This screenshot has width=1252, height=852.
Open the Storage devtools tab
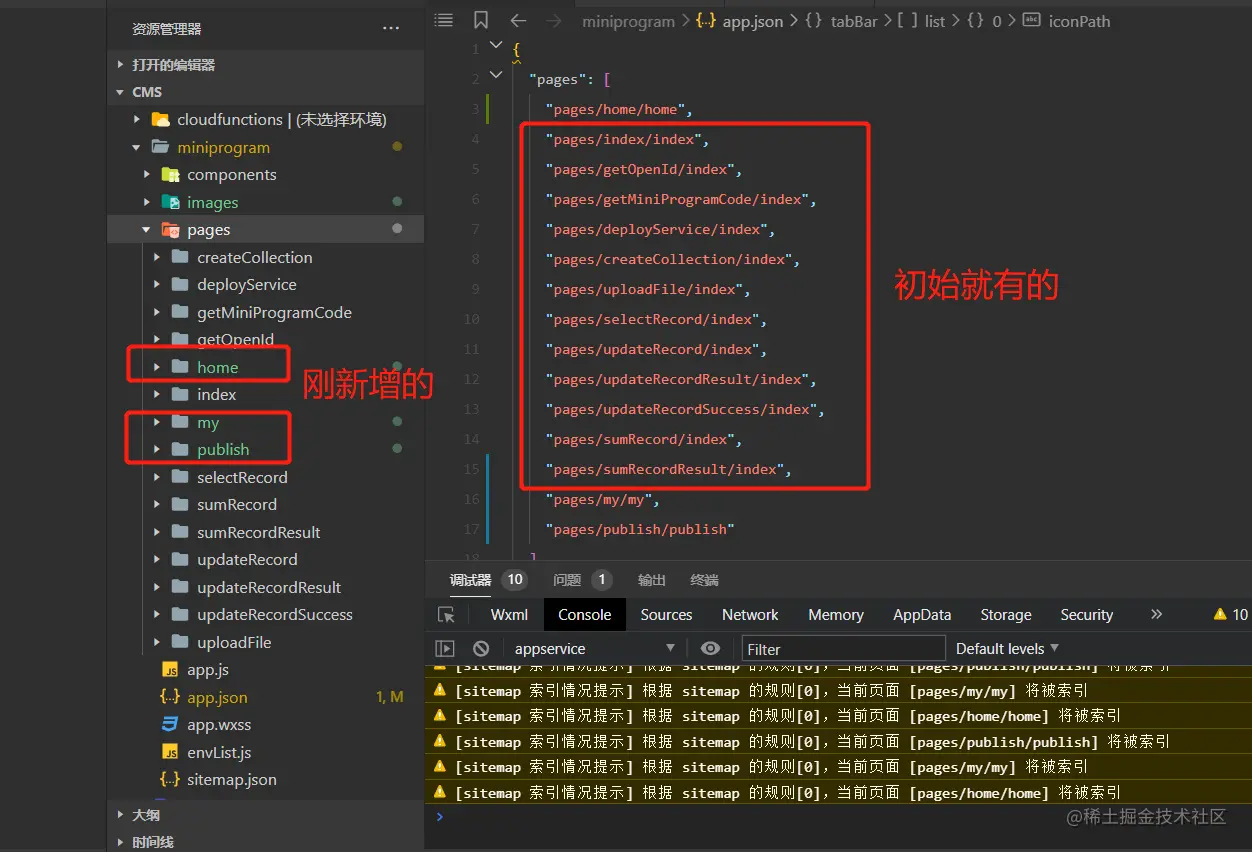click(1006, 614)
